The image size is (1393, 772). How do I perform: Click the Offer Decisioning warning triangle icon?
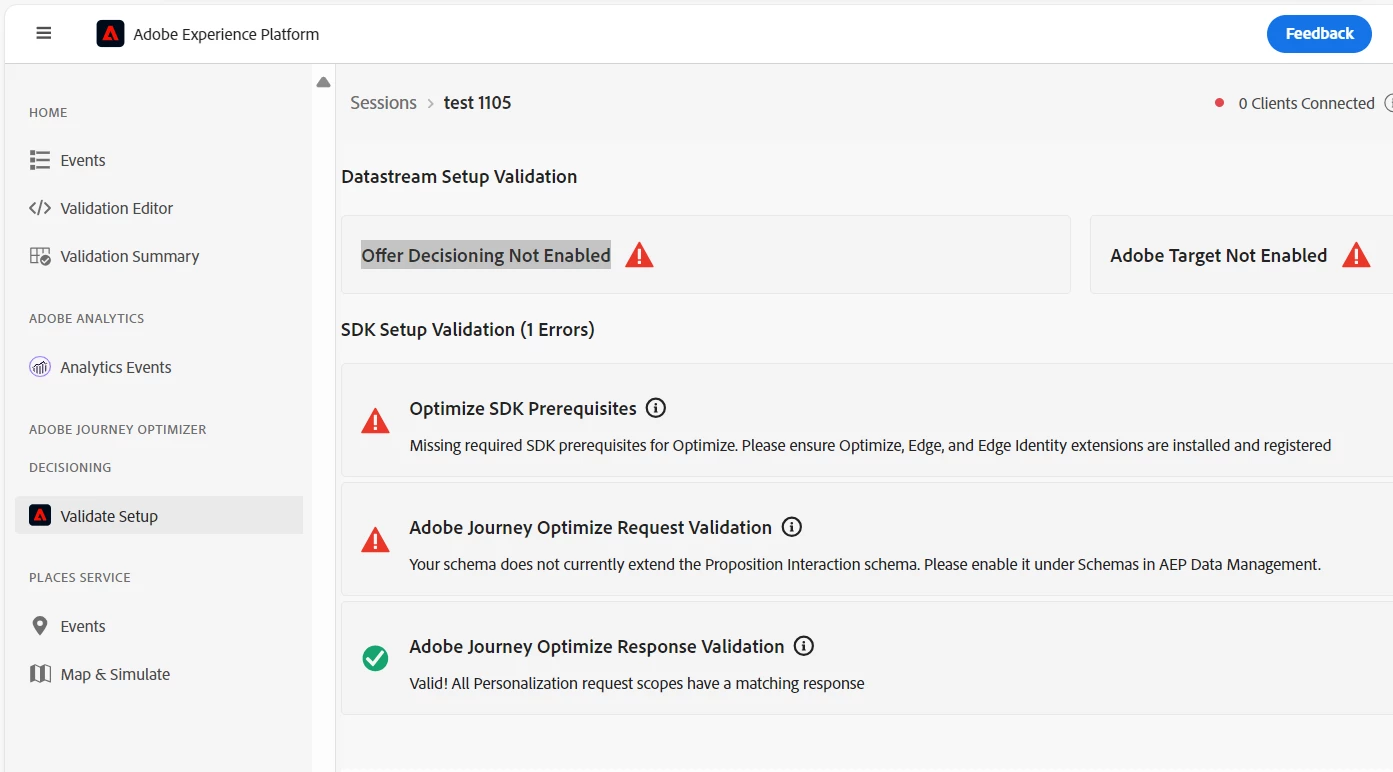click(x=639, y=255)
